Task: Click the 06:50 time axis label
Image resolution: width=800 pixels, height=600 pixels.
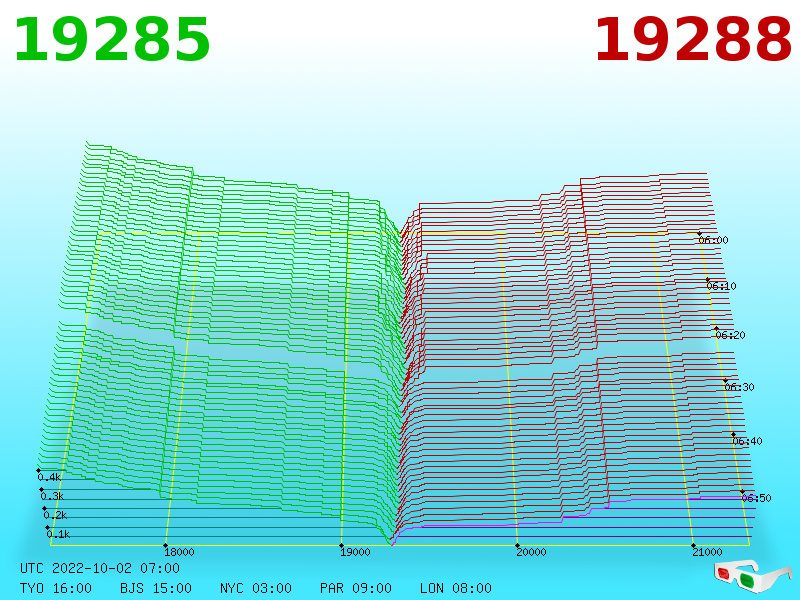Action: (x=756, y=498)
